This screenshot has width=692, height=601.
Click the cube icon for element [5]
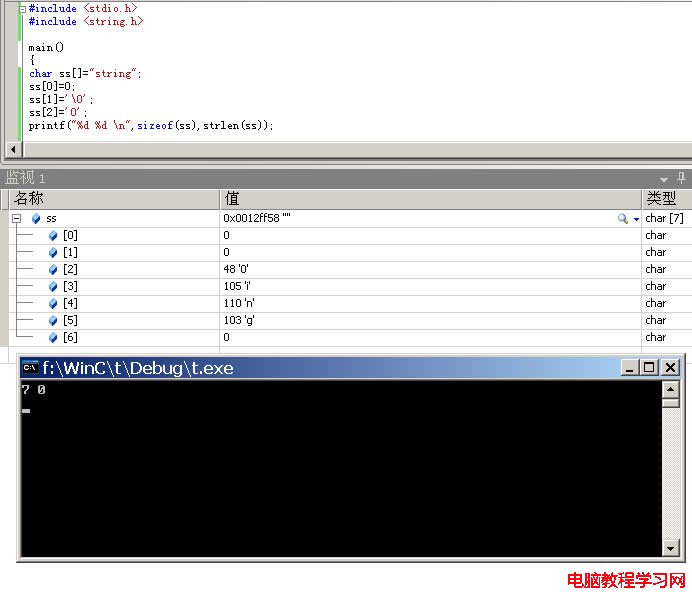(53, 321)
